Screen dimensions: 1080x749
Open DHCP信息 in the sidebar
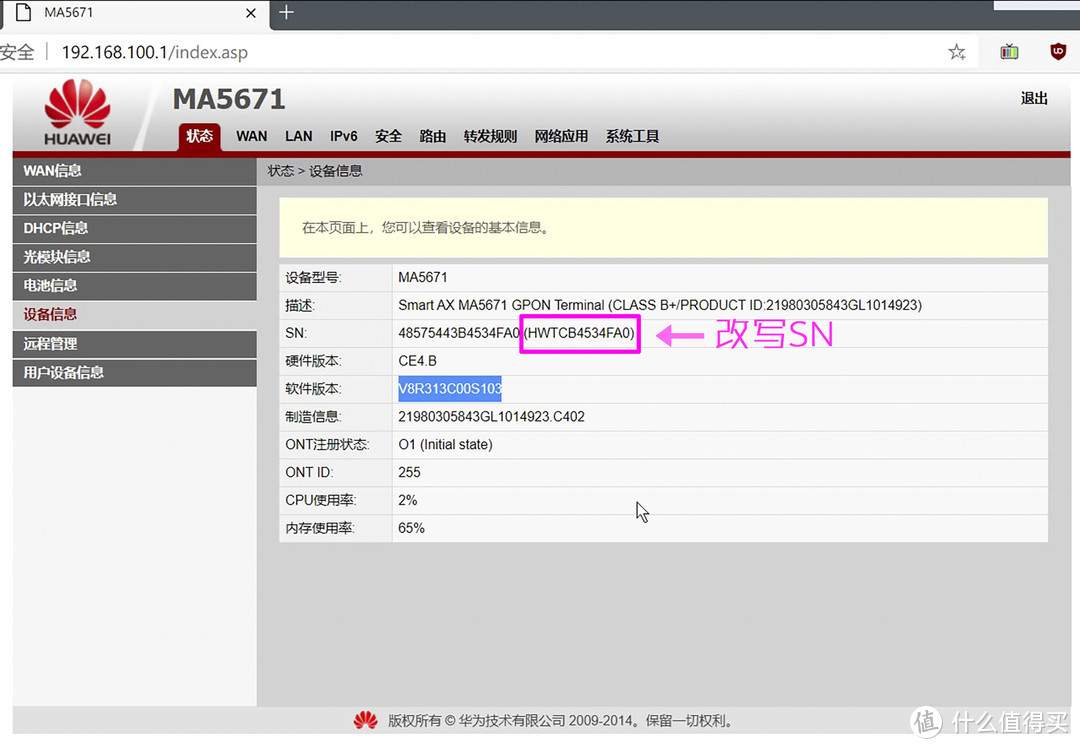134,228
